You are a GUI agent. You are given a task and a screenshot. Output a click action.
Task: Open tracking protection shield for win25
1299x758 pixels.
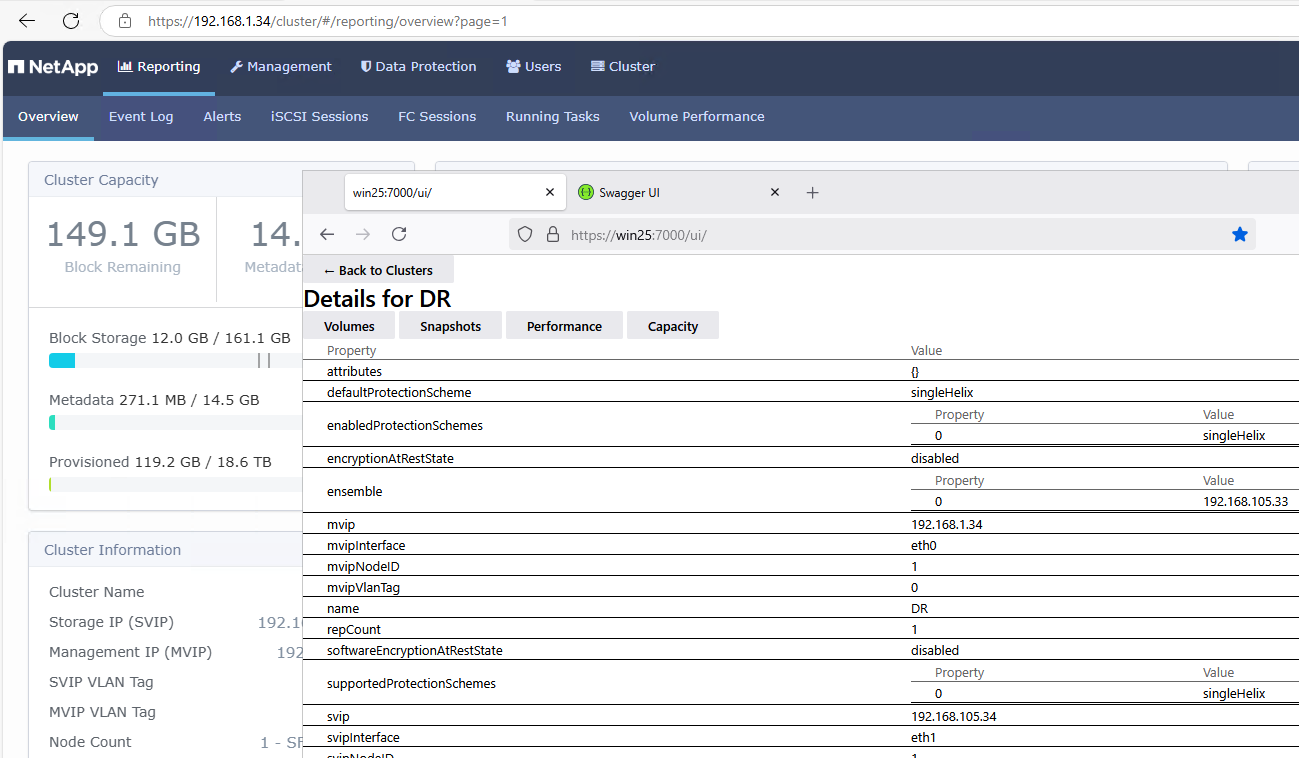click(x=525, y=234)
